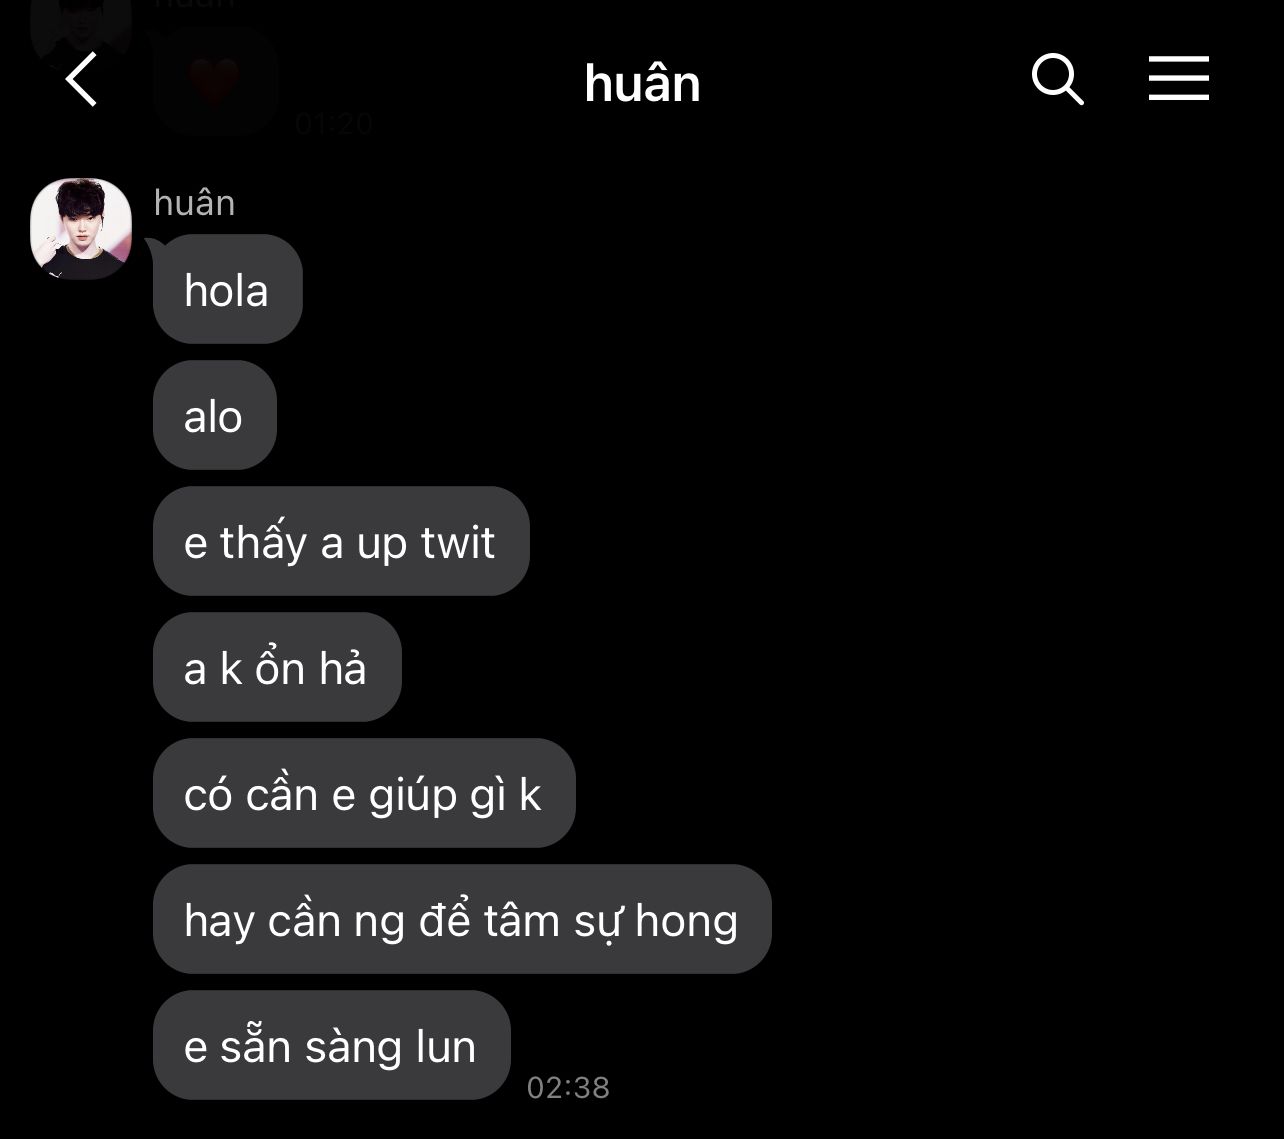Tap the message 'e thấy a up twit'
This screenshot has width=1284, height=1139.
[340, 541]
